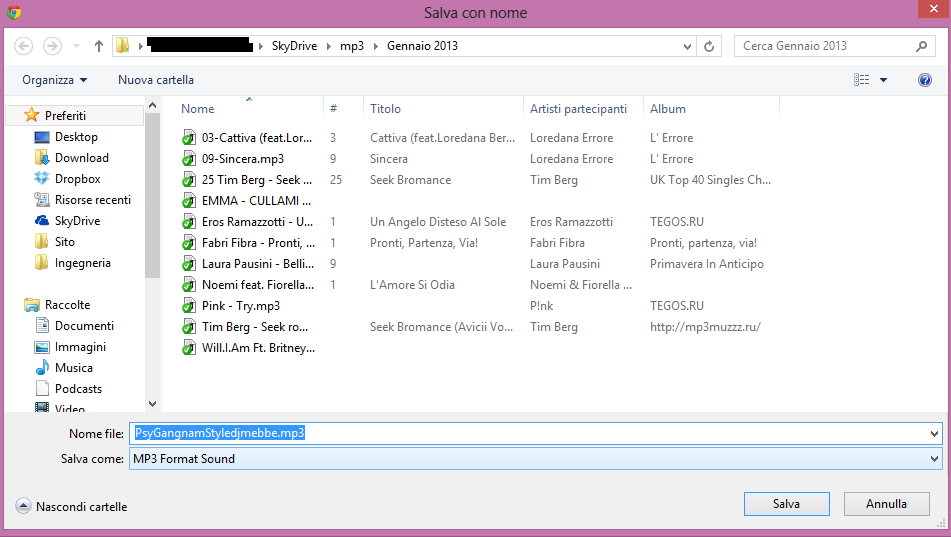The height and width of the screenshot is (537, 951).
Task: Go up one folder level
Action: tap(98, 46)
